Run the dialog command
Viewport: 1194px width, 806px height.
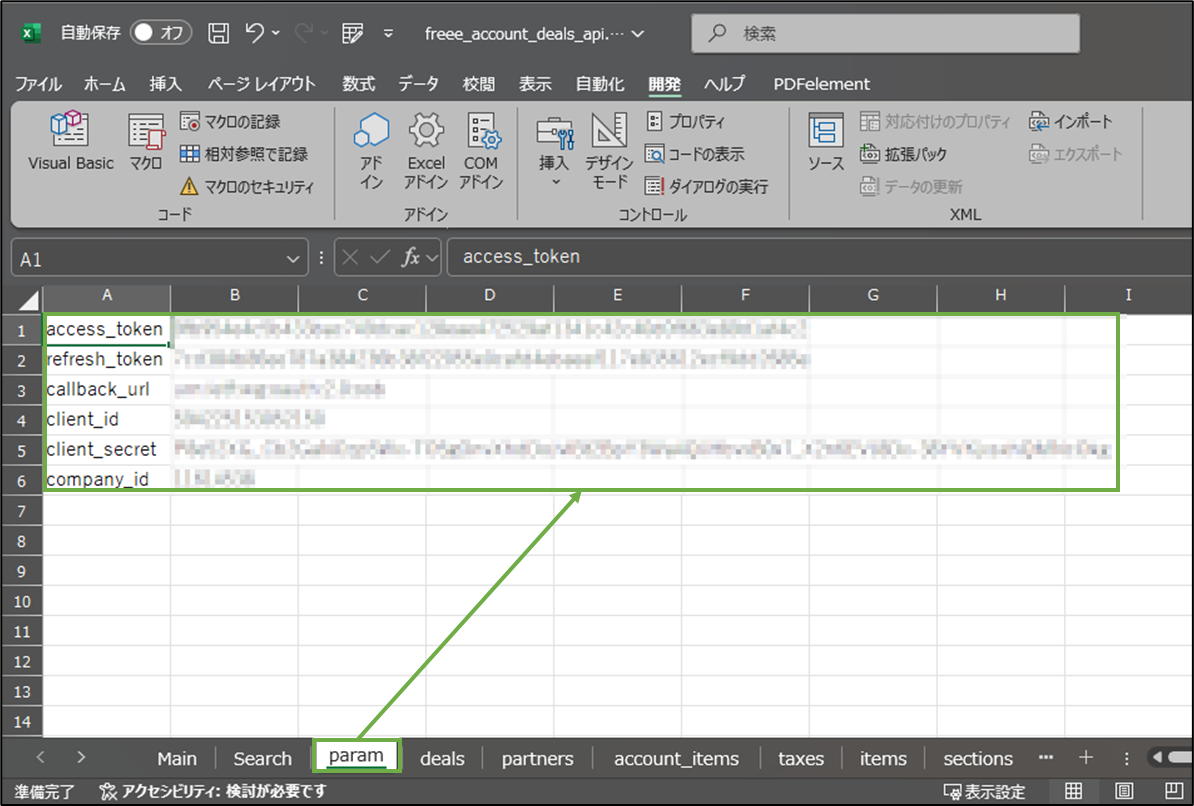706,187
